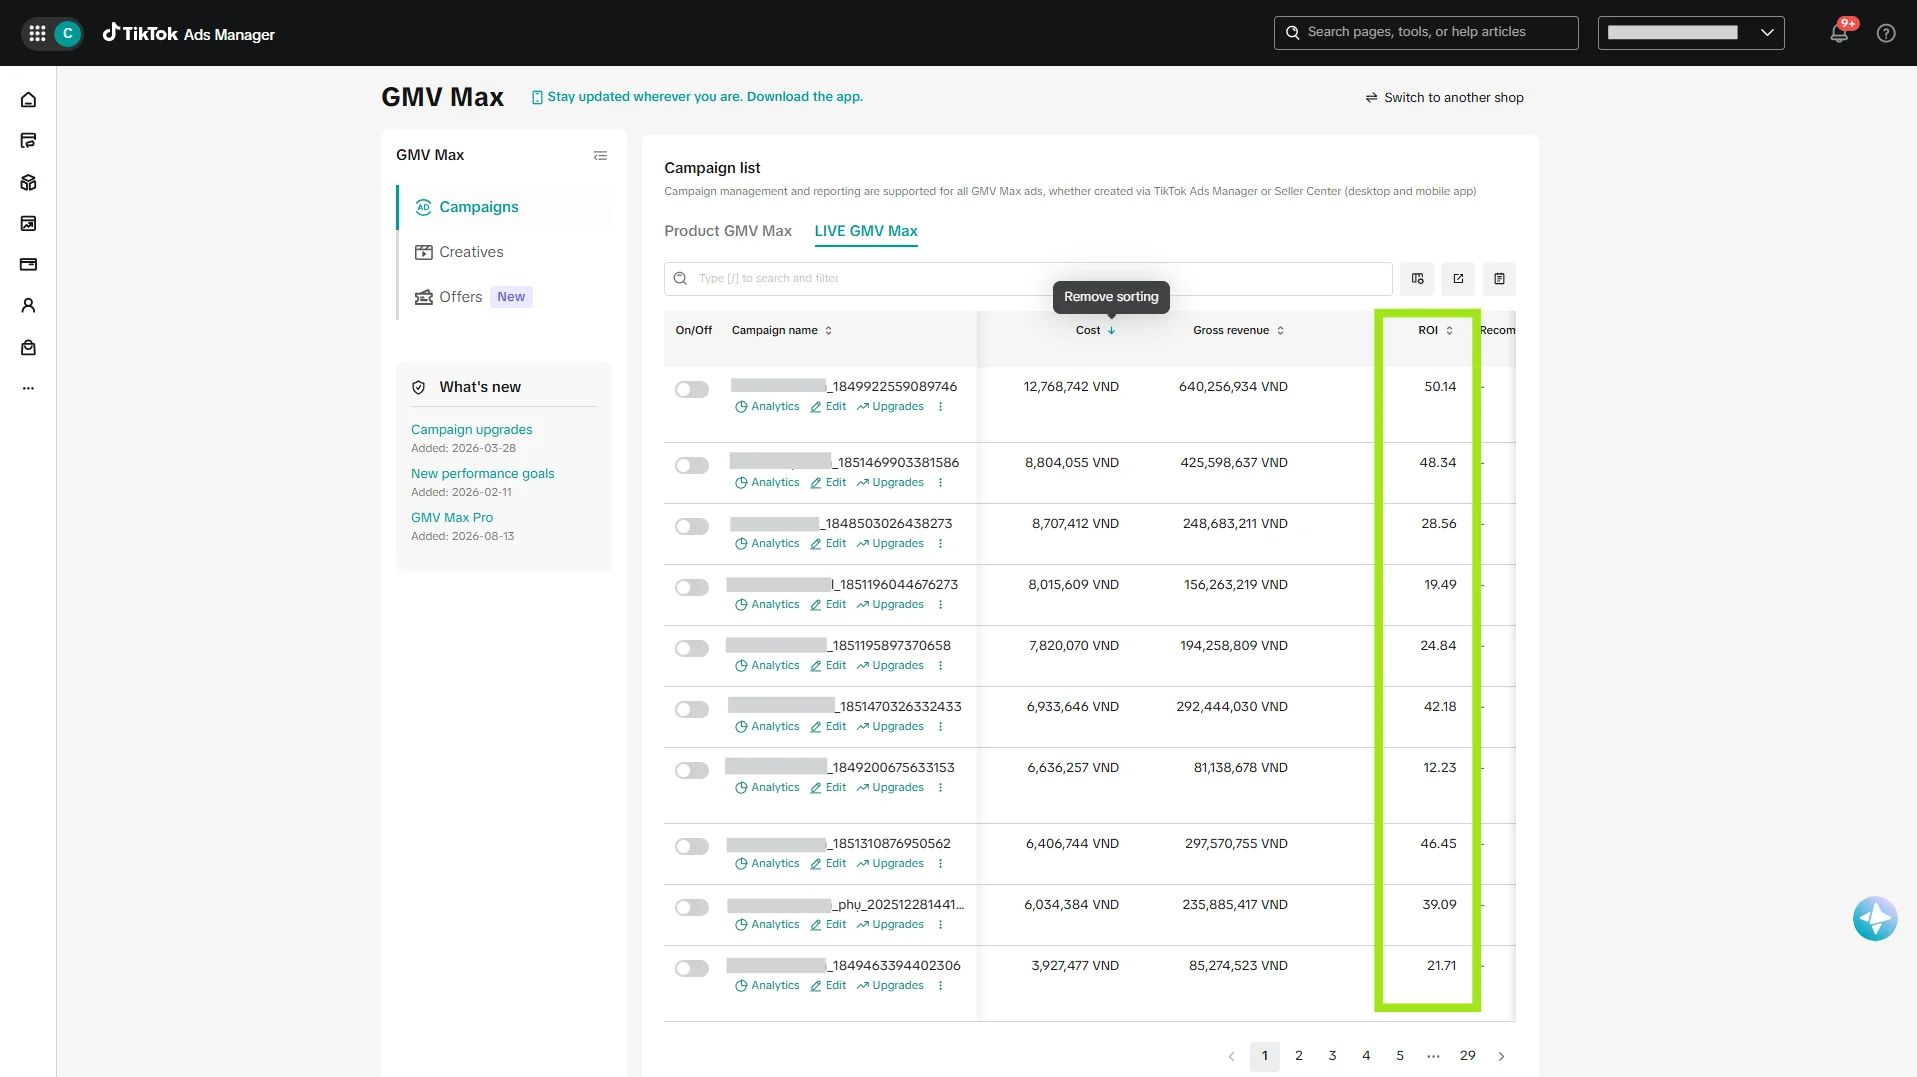Enable campaign ending 1851196044676273
Image resolution: width=1917 pixels, height=1077 pixels.
[x=691, y=588]
